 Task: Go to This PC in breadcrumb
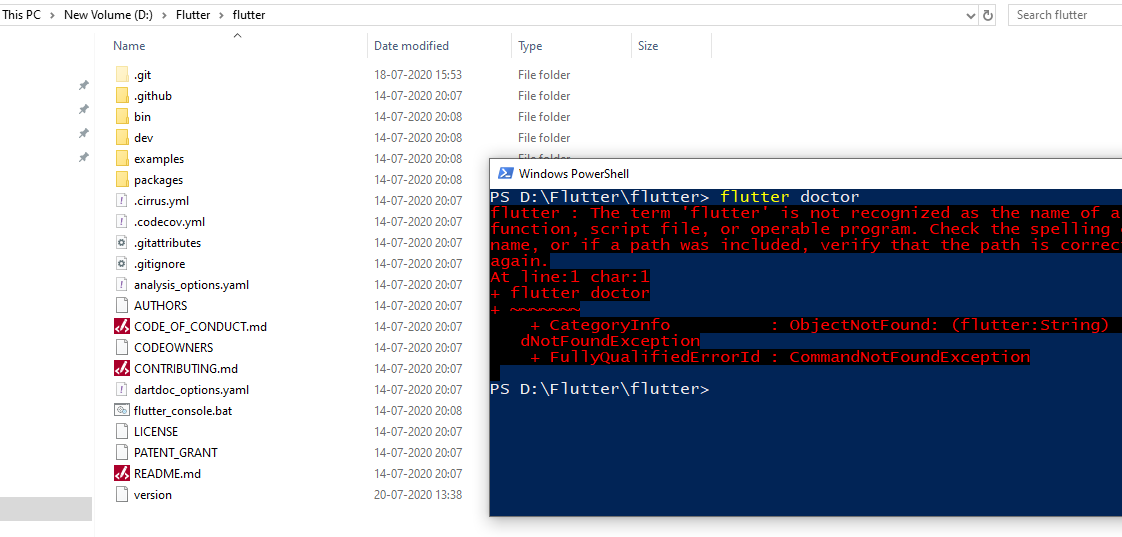[x=21, y=15]
